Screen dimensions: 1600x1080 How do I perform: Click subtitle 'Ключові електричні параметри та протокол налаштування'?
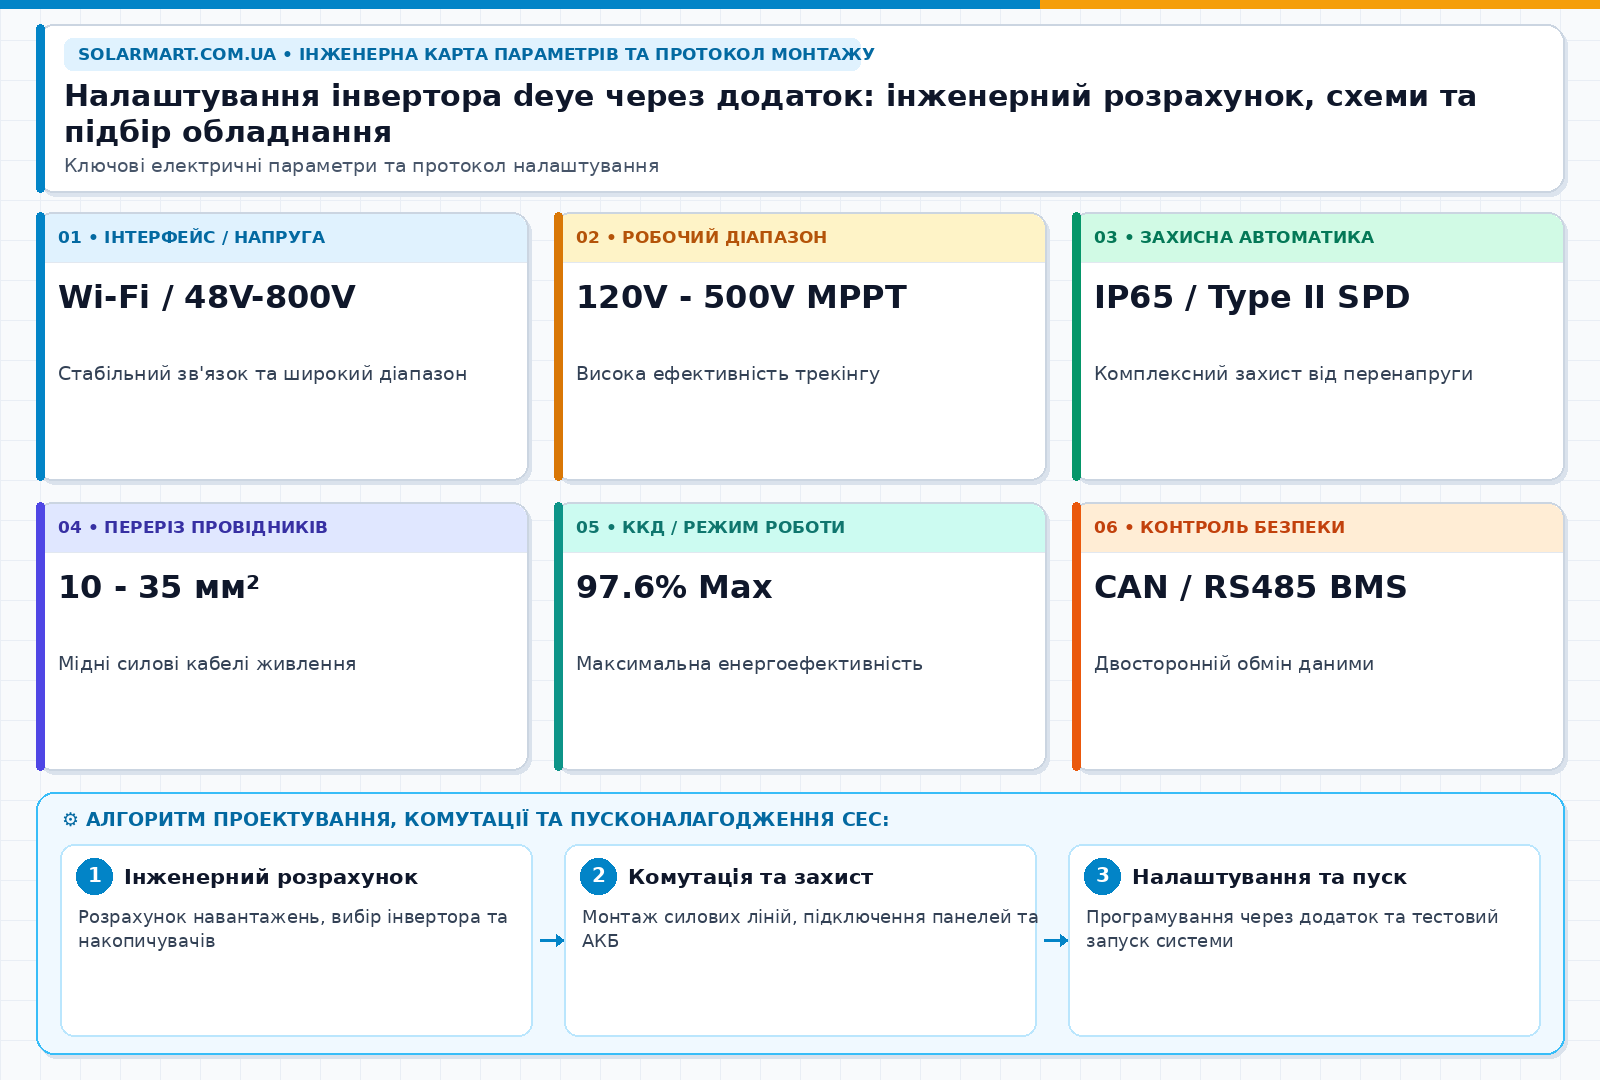(361, 166)
